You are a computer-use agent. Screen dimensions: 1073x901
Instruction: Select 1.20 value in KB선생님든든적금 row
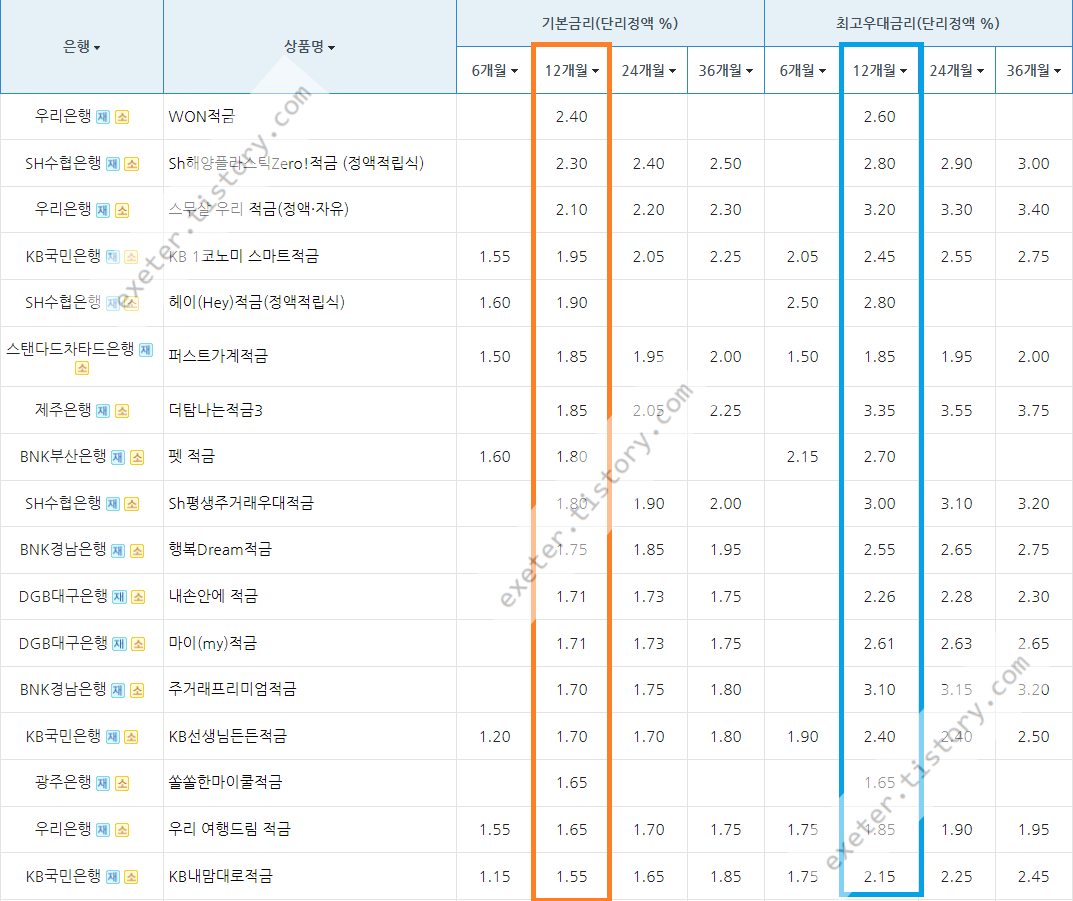click(495, 737)
